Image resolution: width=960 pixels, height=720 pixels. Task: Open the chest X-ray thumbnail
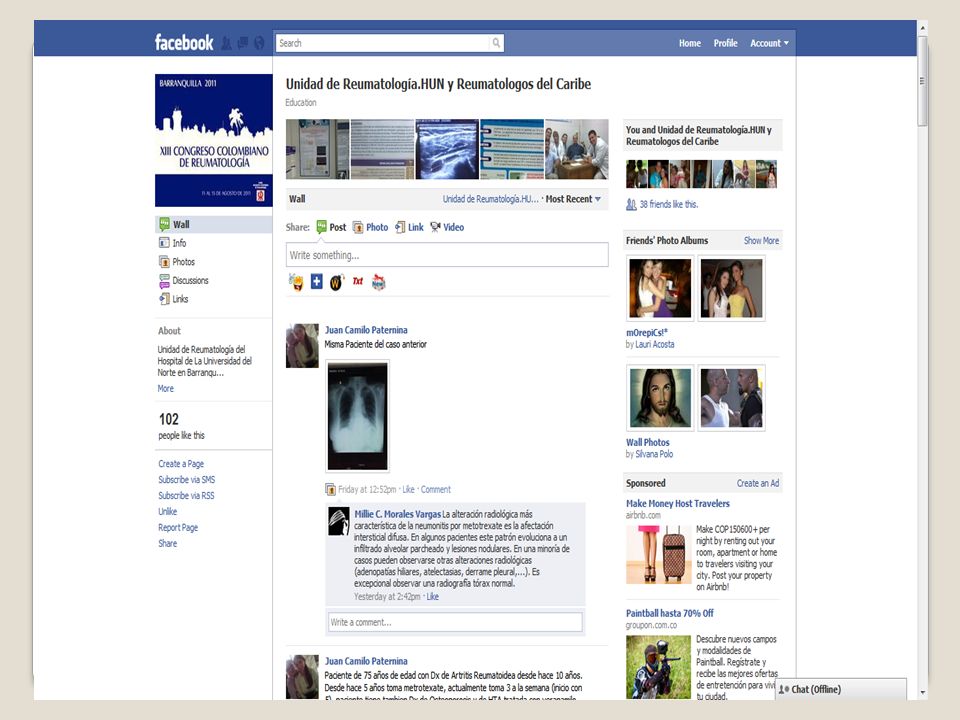(358, 416)
